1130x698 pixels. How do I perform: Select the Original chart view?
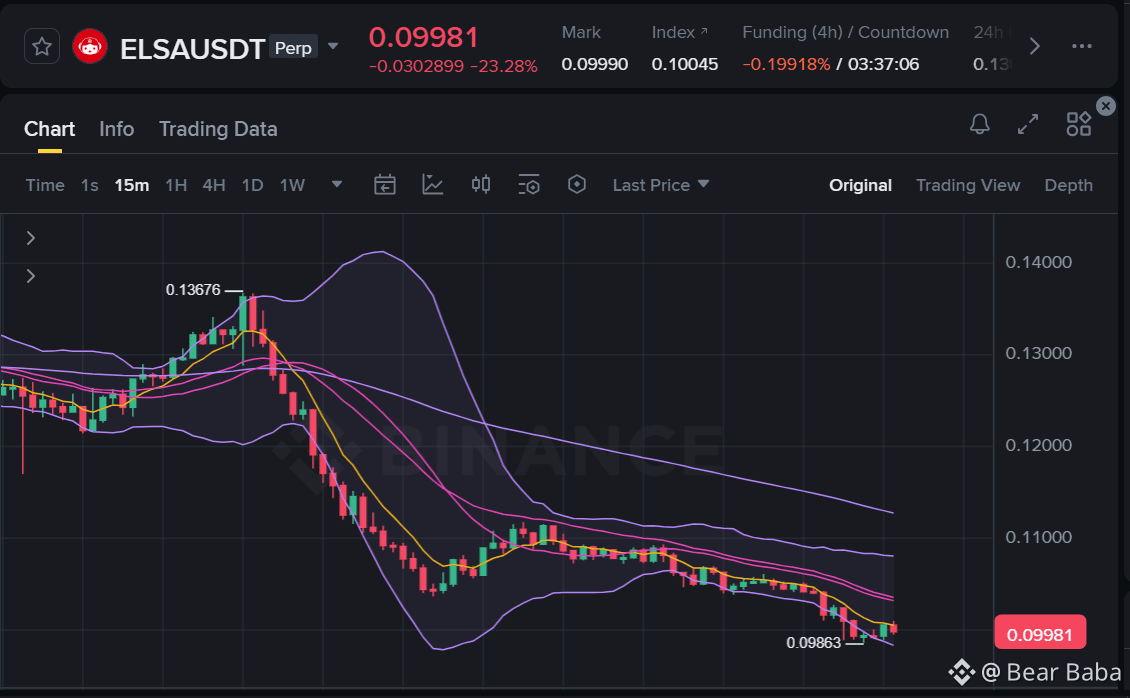[860, 185]
